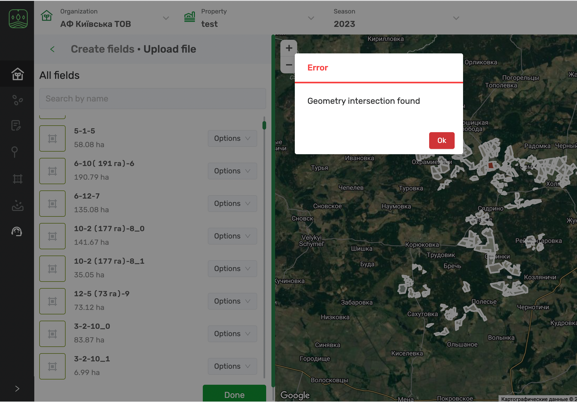Open Options for field 5-1-5
This screenshot has height=404, width=577.
tap(232, 138)
